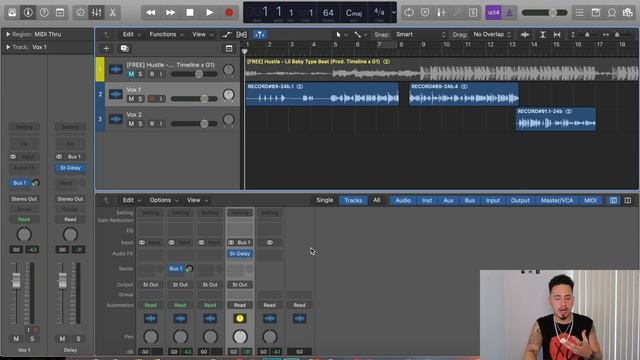The width and height of the screenshot is (640, 360).
Task: Click the Bus 1 send in Mixer
Action: pyautogui.click(x=176, y=269)
